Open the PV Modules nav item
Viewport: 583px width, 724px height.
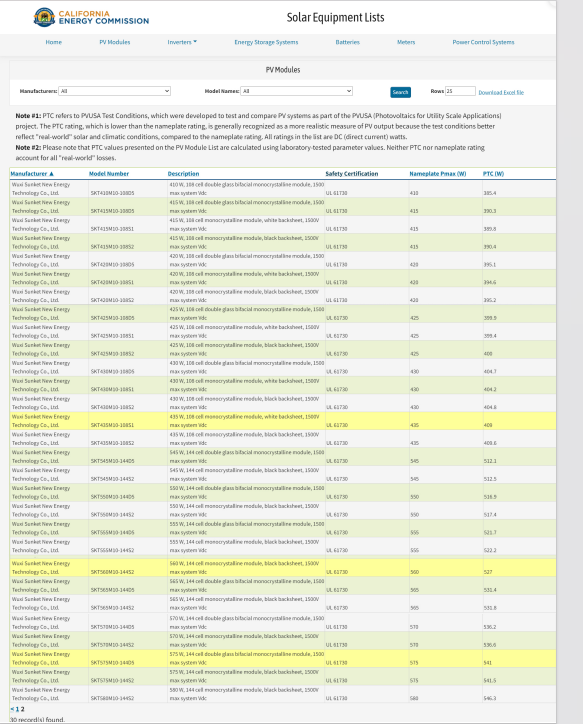pyautogui.click(x=114, y=42)
